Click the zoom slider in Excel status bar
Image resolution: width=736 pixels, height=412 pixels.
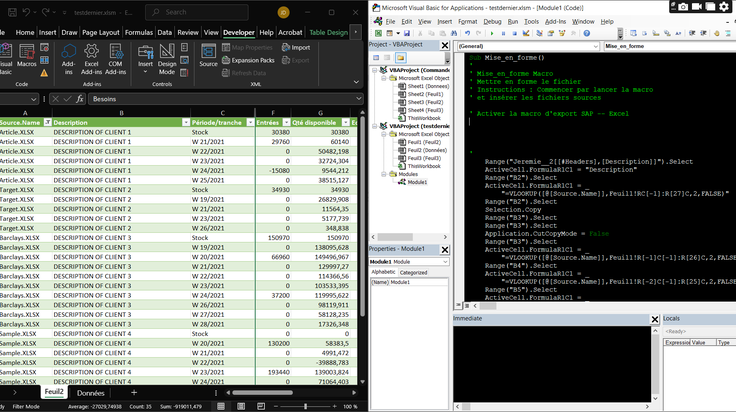(305, 406)
